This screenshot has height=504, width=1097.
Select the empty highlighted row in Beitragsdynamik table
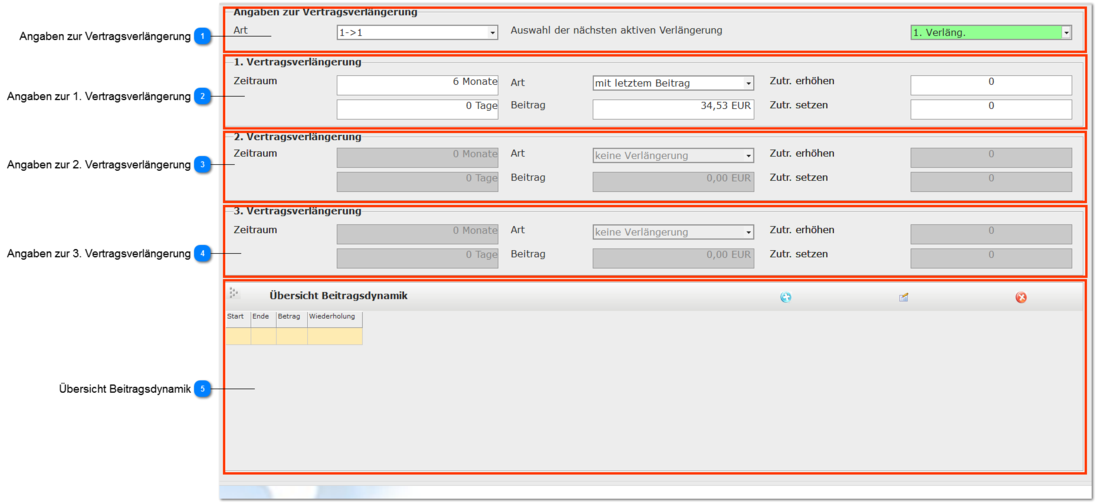pos(294,337)
